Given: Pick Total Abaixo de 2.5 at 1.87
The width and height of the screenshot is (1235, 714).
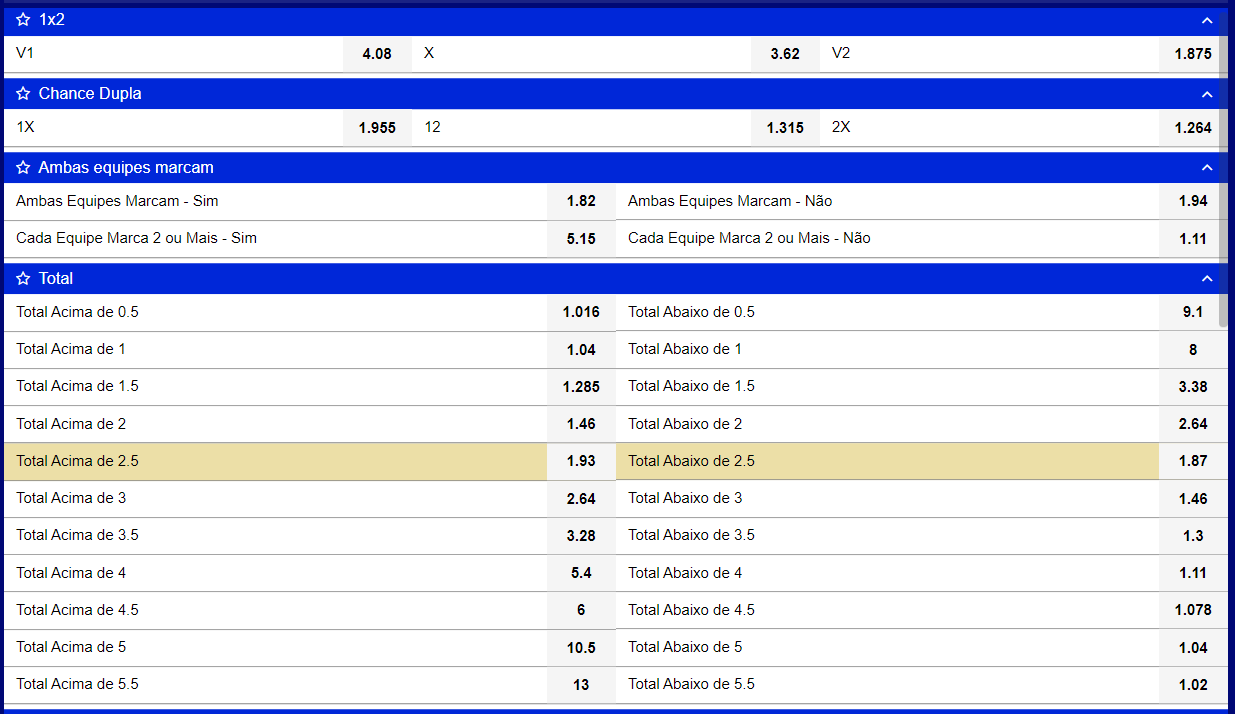Looking at the screenshot, I should click(1193, 461).
